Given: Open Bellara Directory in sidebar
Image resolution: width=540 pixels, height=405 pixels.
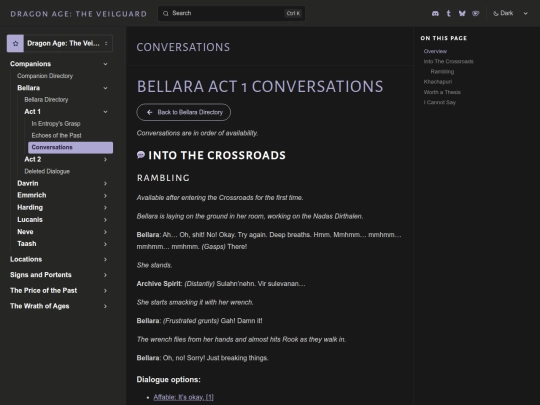Looking at the screenshot, I should [46, 100].
